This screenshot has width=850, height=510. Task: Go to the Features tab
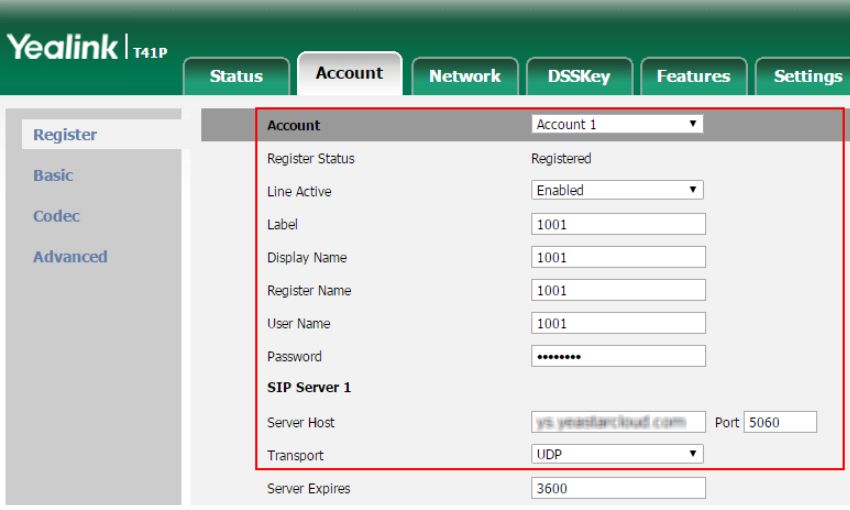(693, 76)
